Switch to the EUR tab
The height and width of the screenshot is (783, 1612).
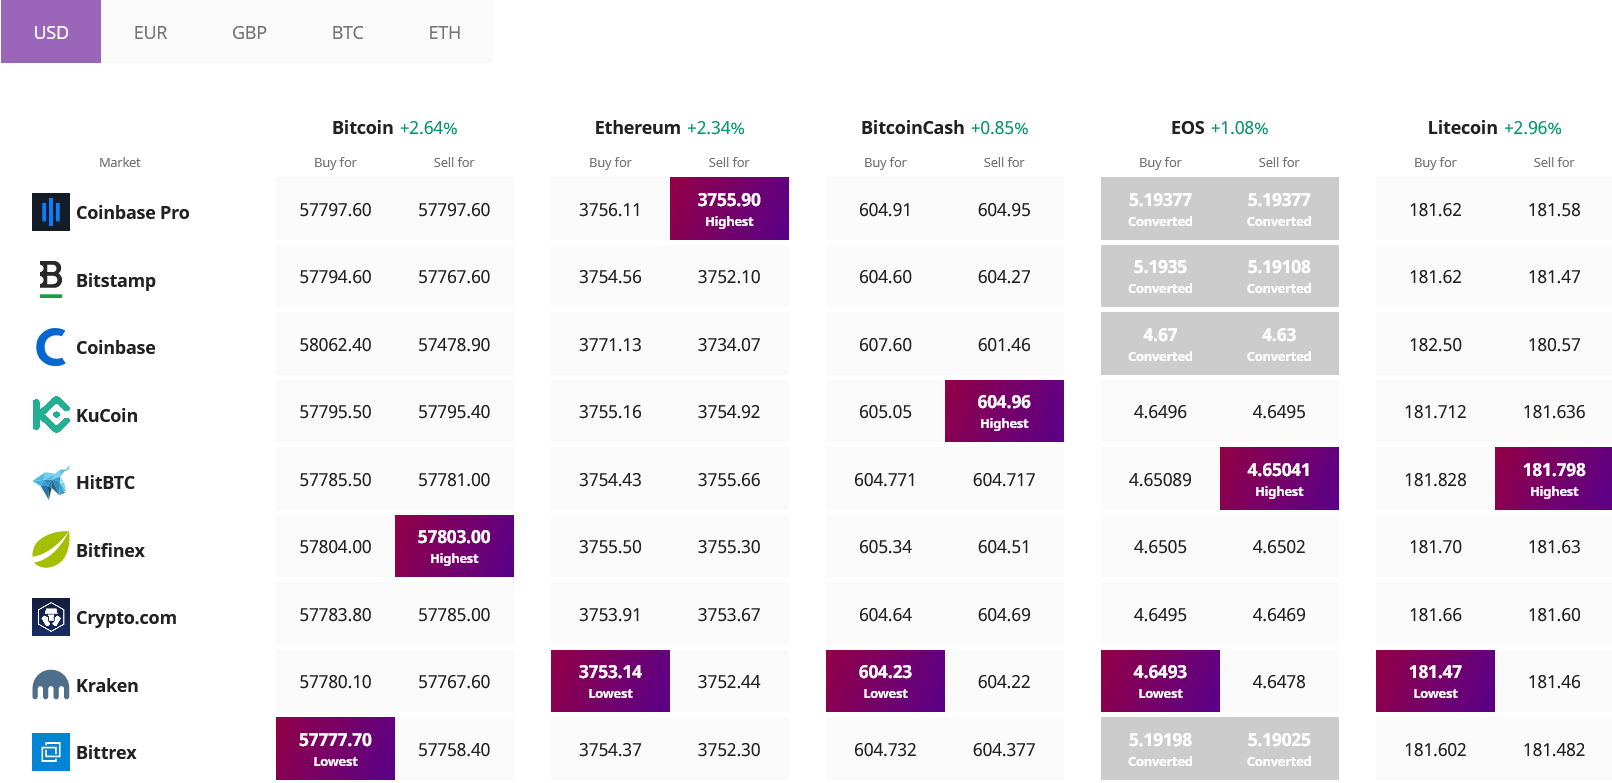click(150, 32)
